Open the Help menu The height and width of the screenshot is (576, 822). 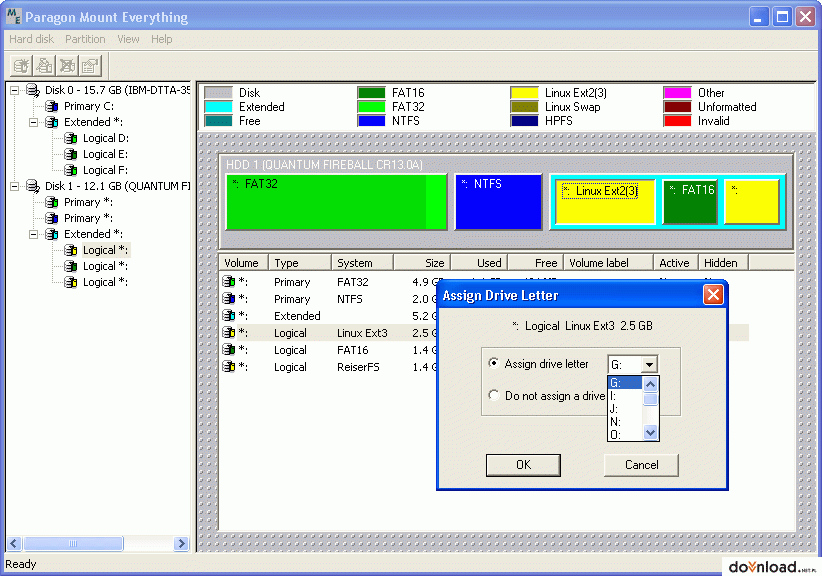[161, 39]
